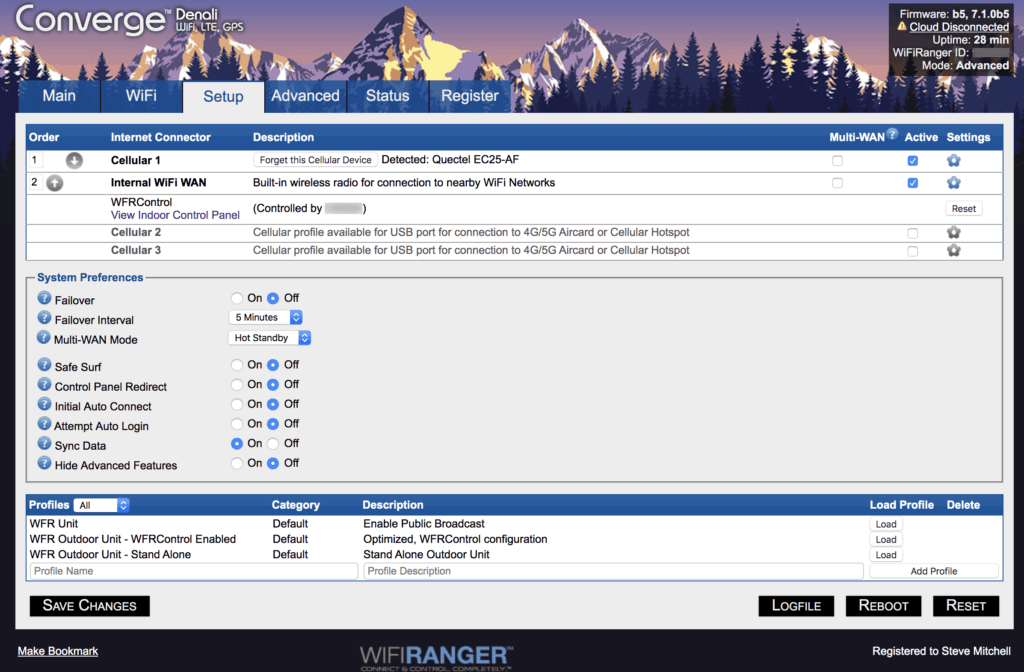Open Cellular 3 settings gear
Image resolution: width=1024 pixels, height=672 pixels.
coord(953,250)
